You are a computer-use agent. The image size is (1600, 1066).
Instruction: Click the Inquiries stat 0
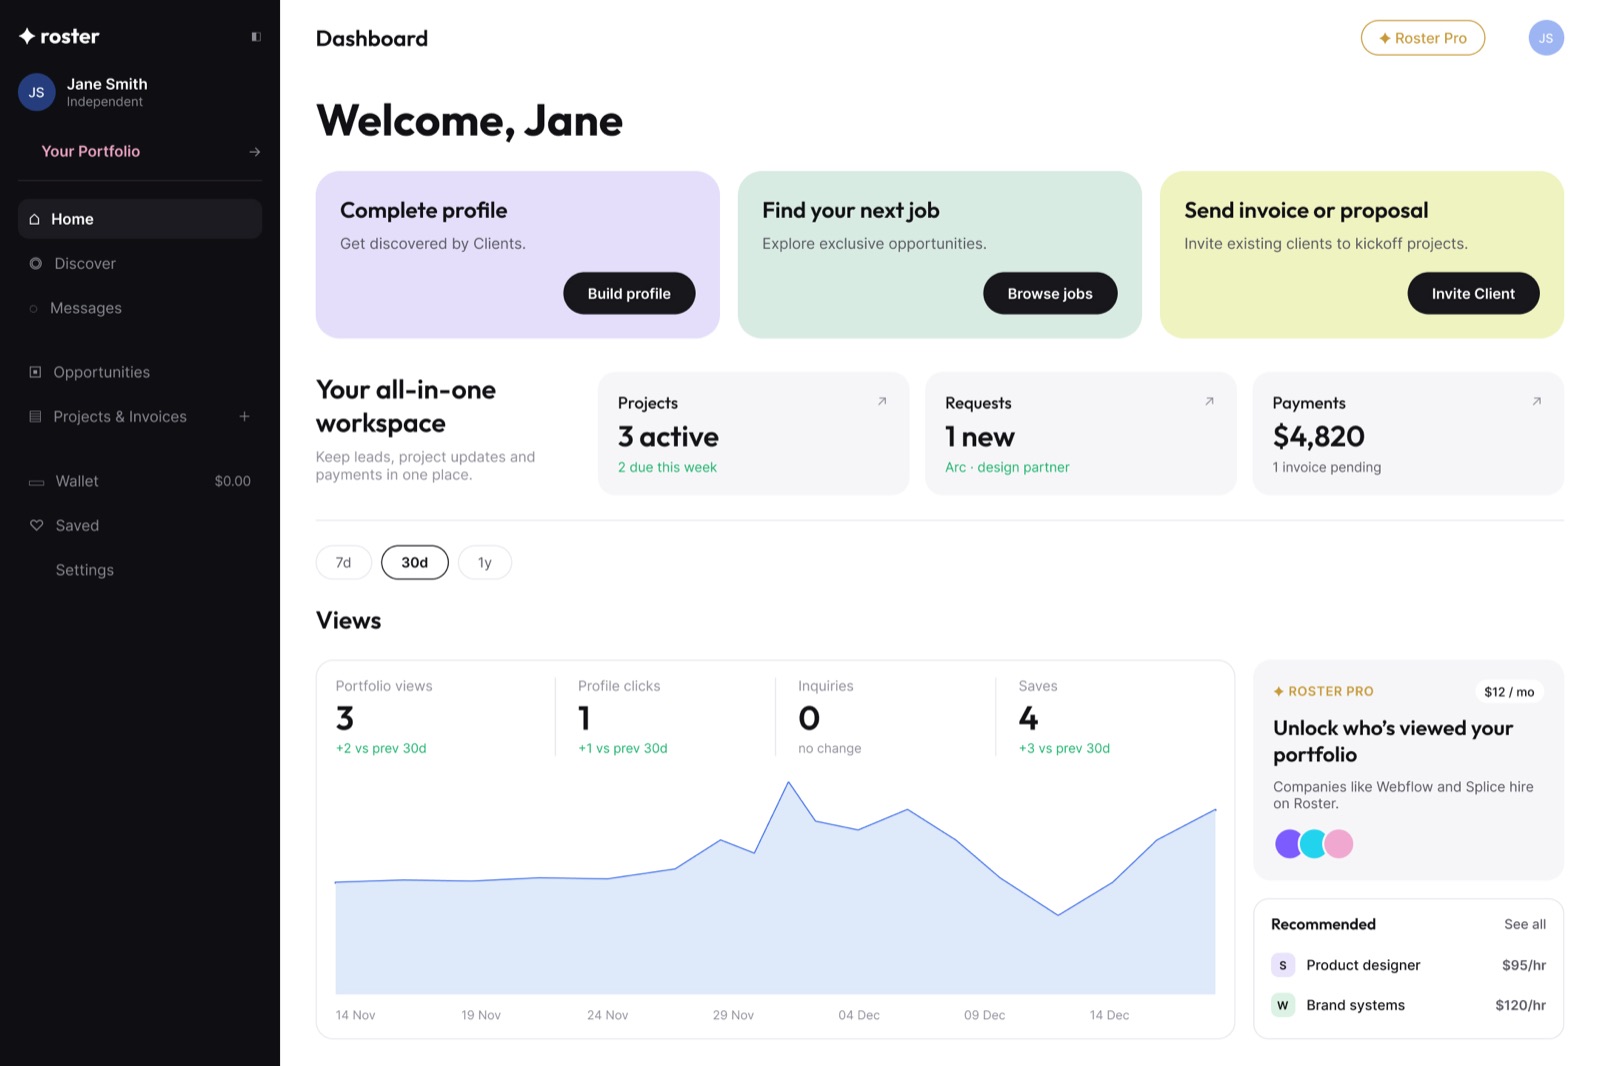[x=809, y=718]
